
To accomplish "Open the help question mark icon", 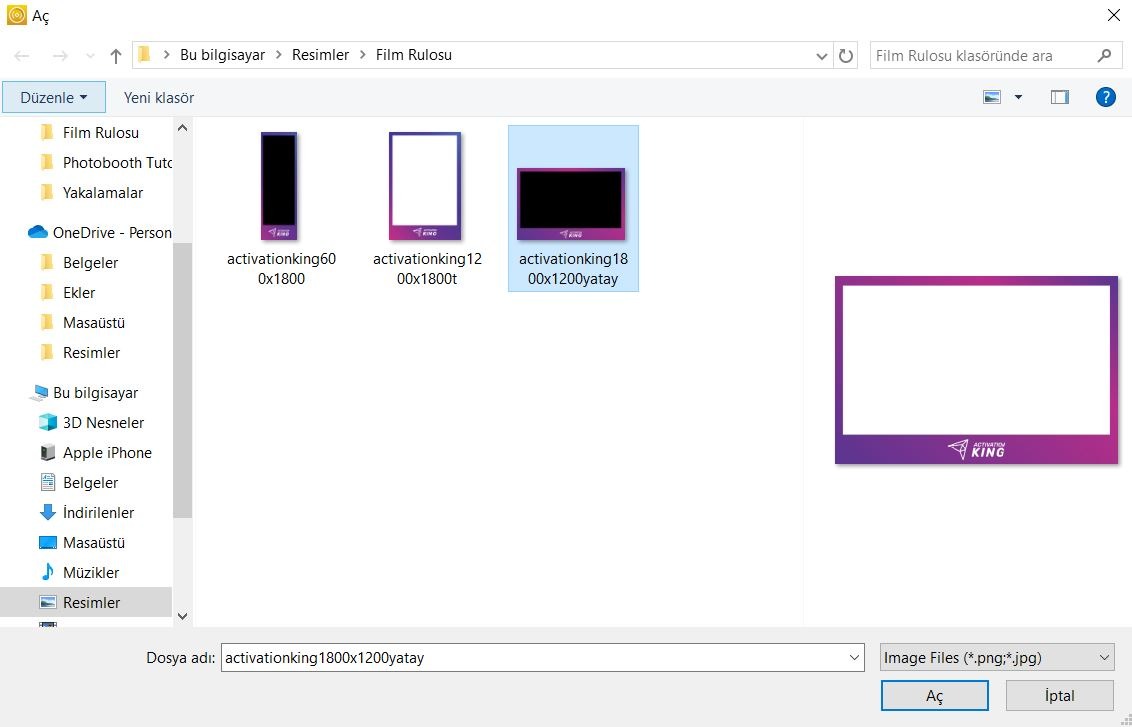I will click(x=1105, y=97).
